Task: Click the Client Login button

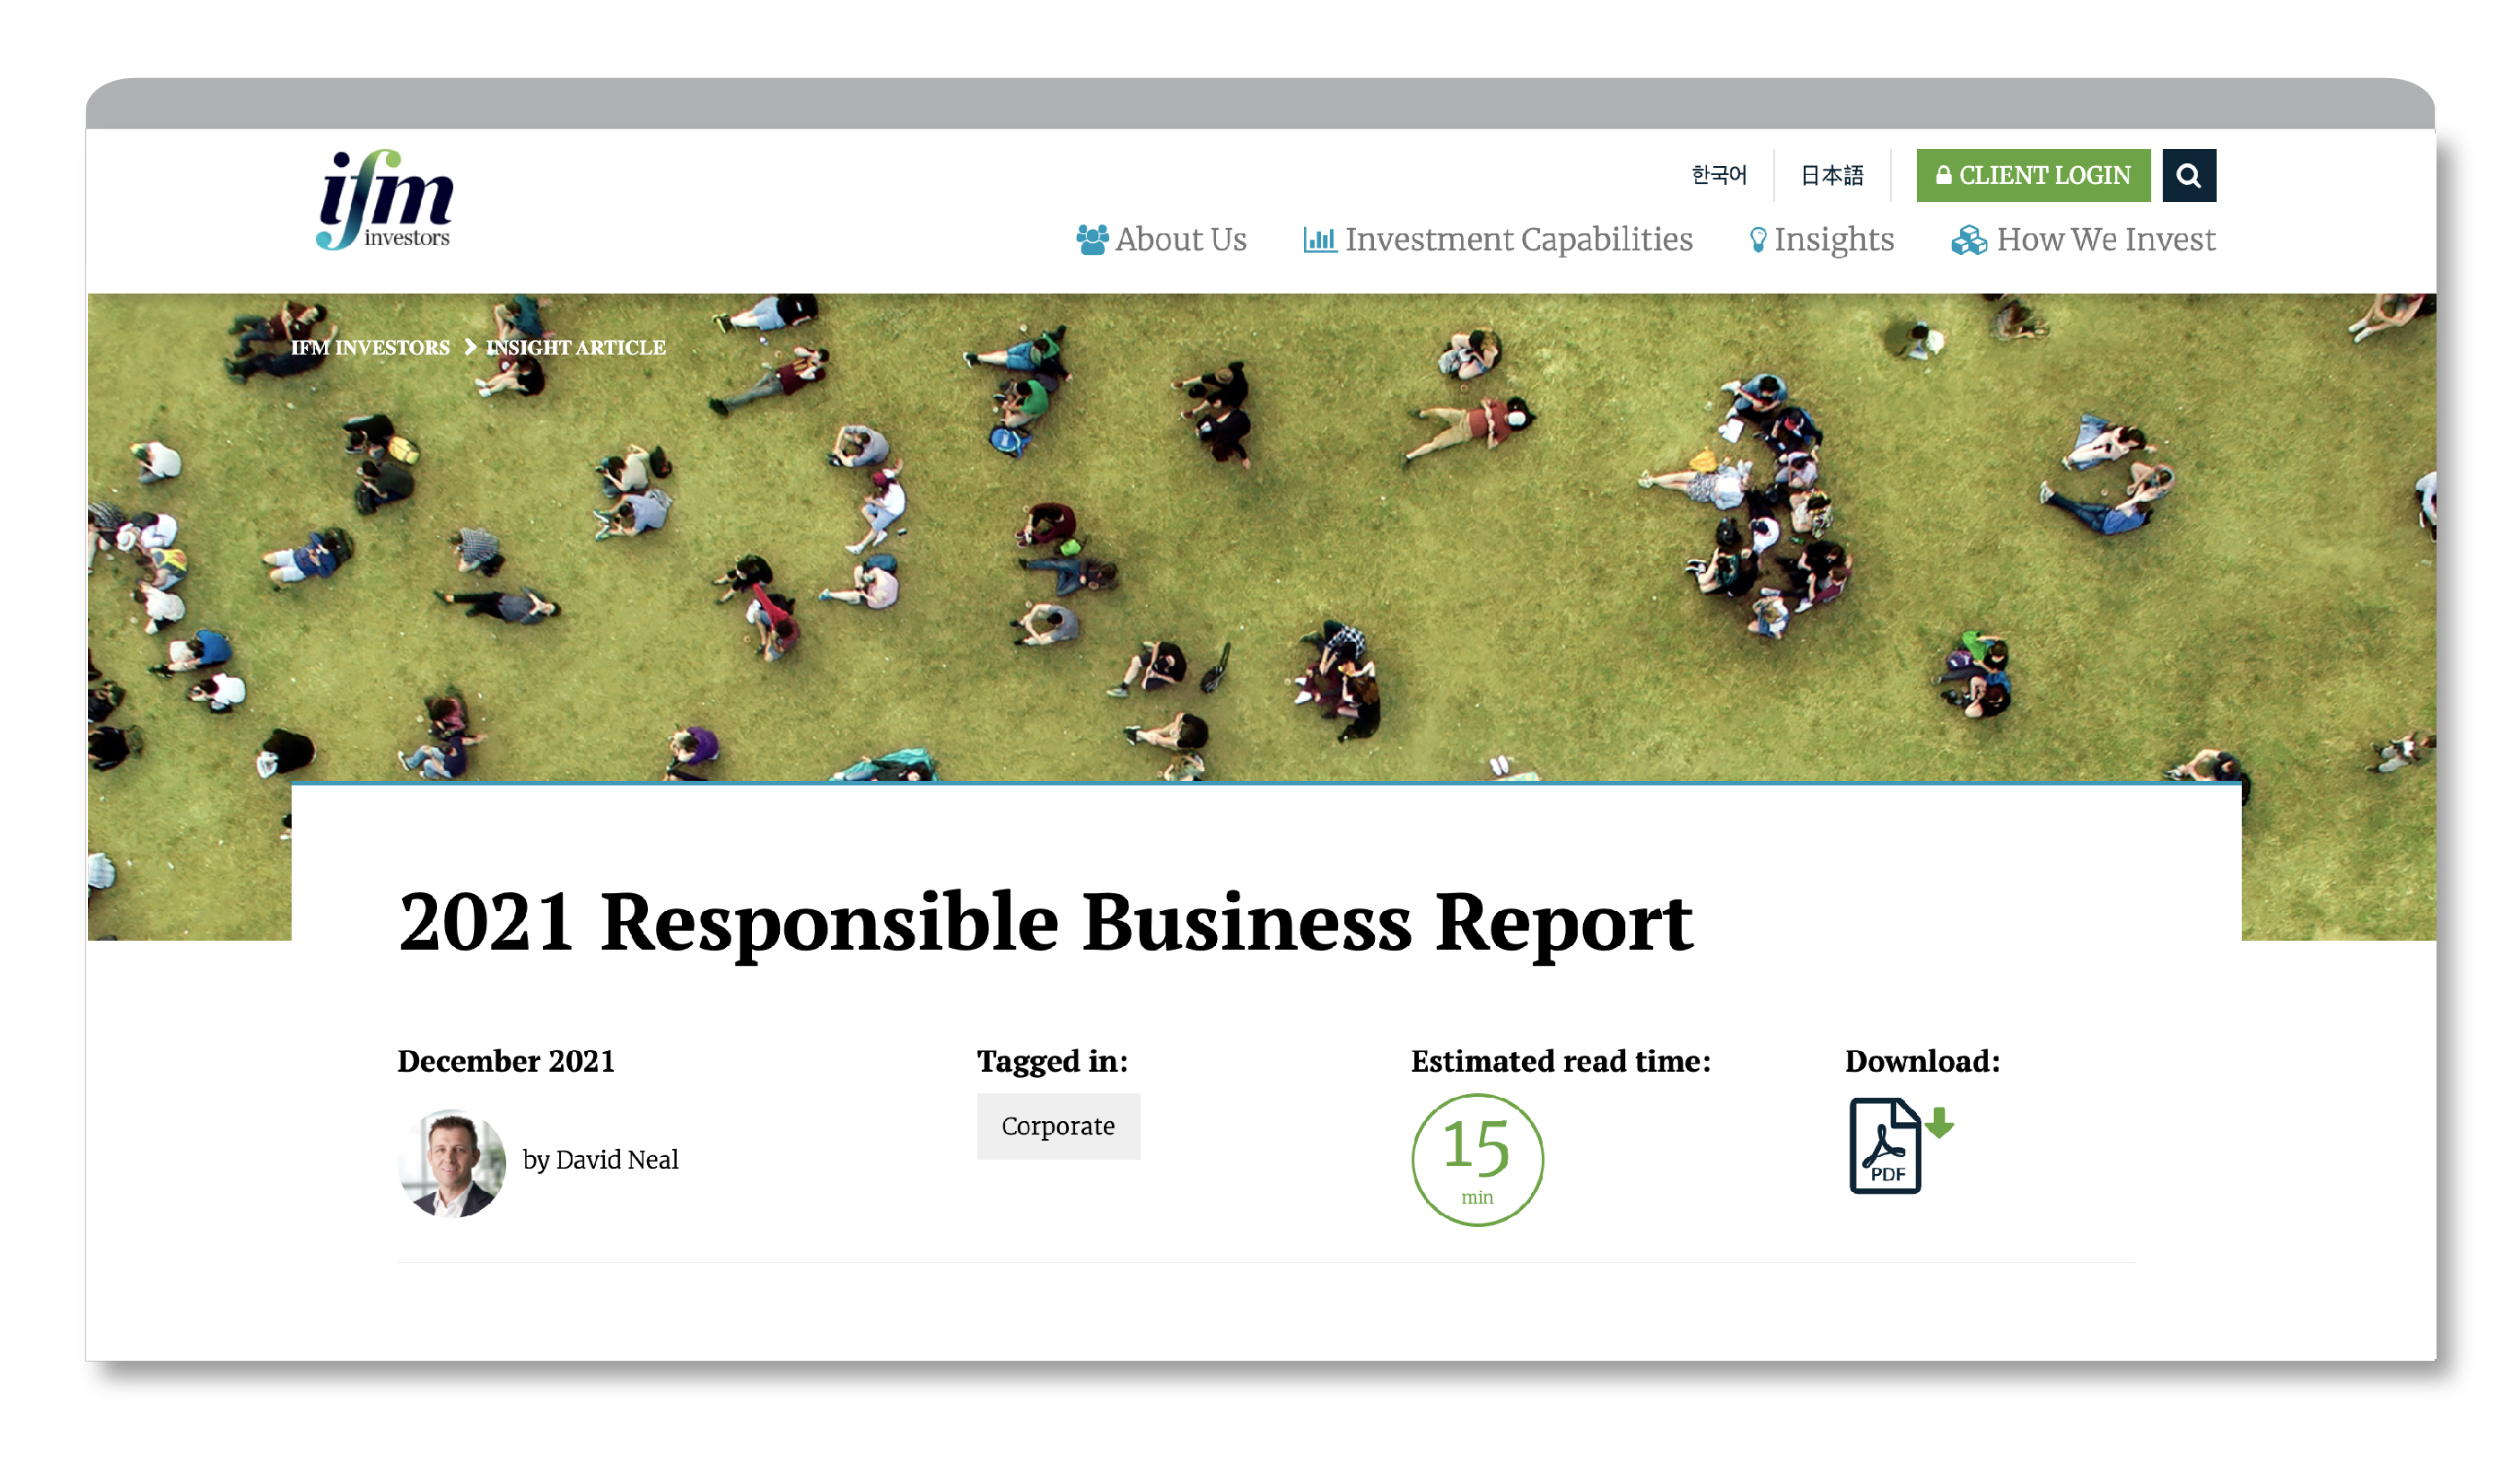Action: click(x=2033, y=175)
